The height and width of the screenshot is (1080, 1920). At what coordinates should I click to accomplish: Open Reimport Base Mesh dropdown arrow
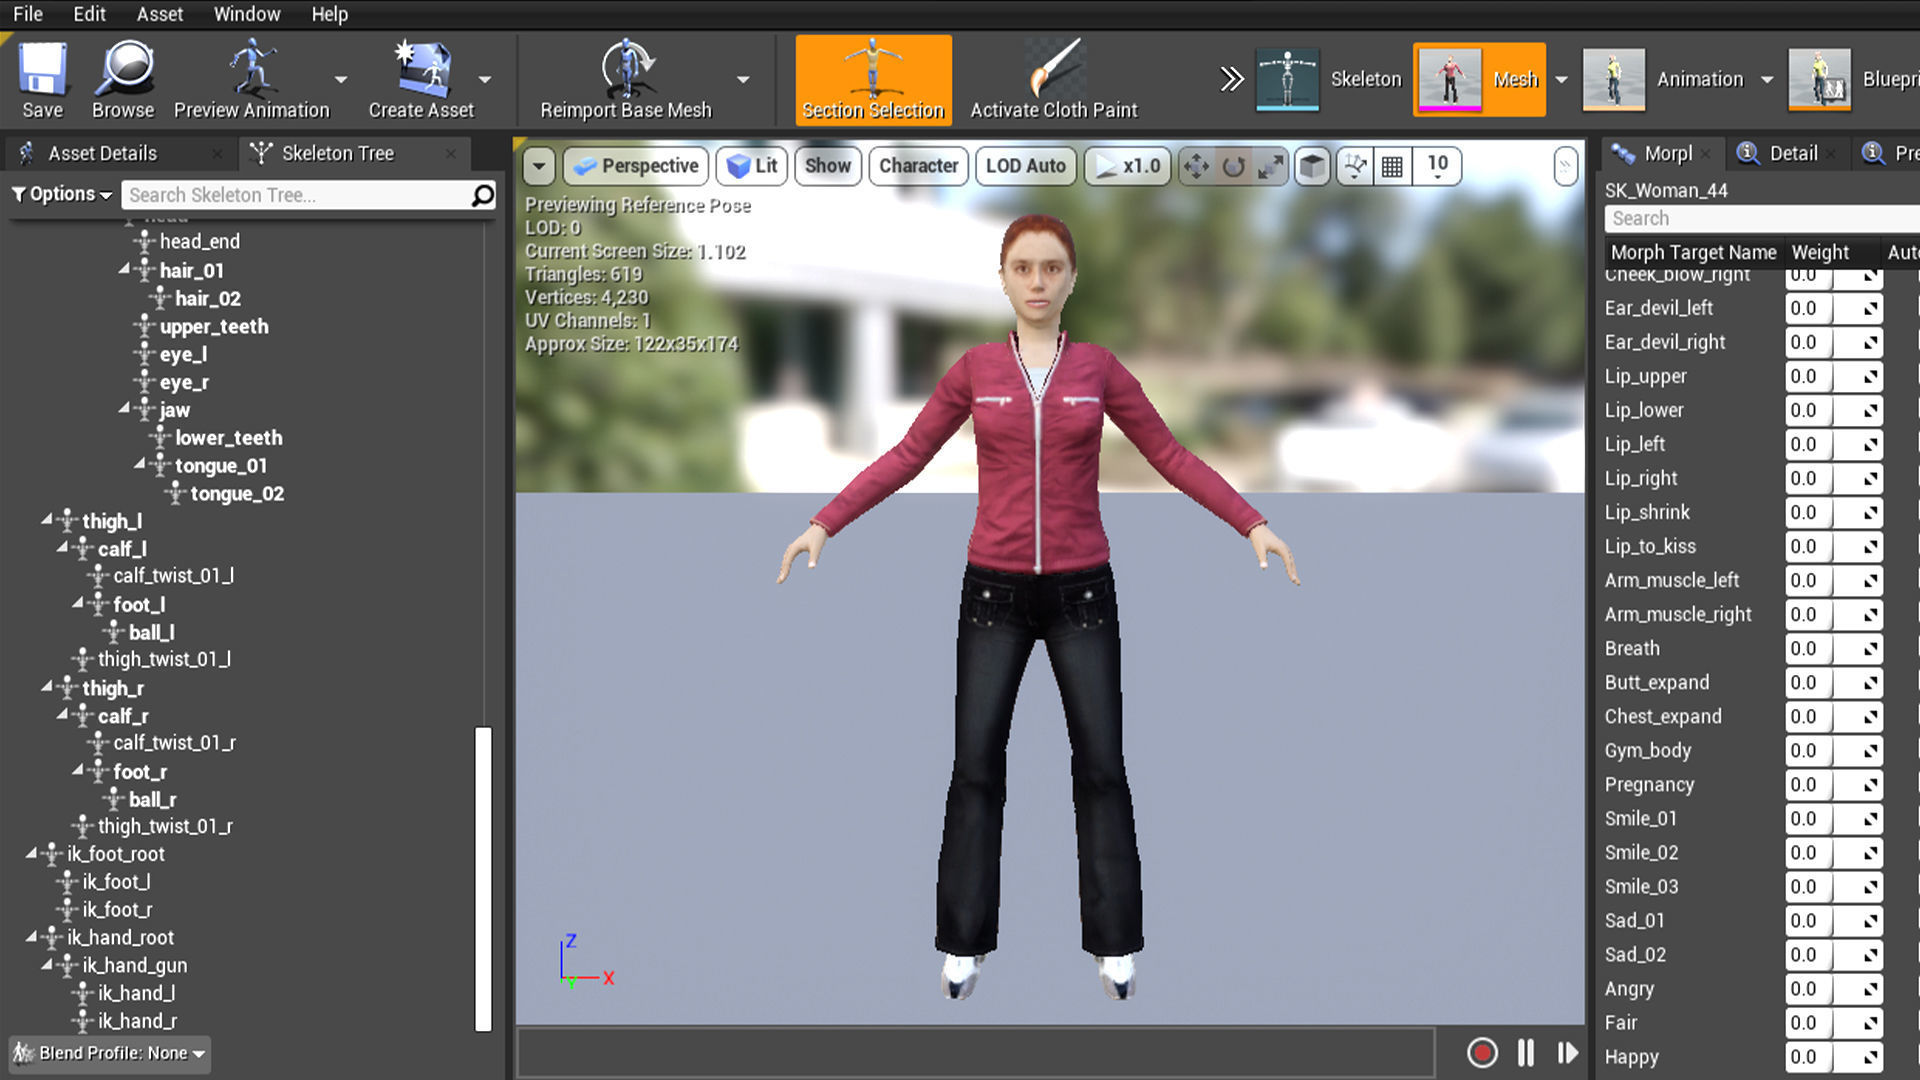(x=743, y=80)
